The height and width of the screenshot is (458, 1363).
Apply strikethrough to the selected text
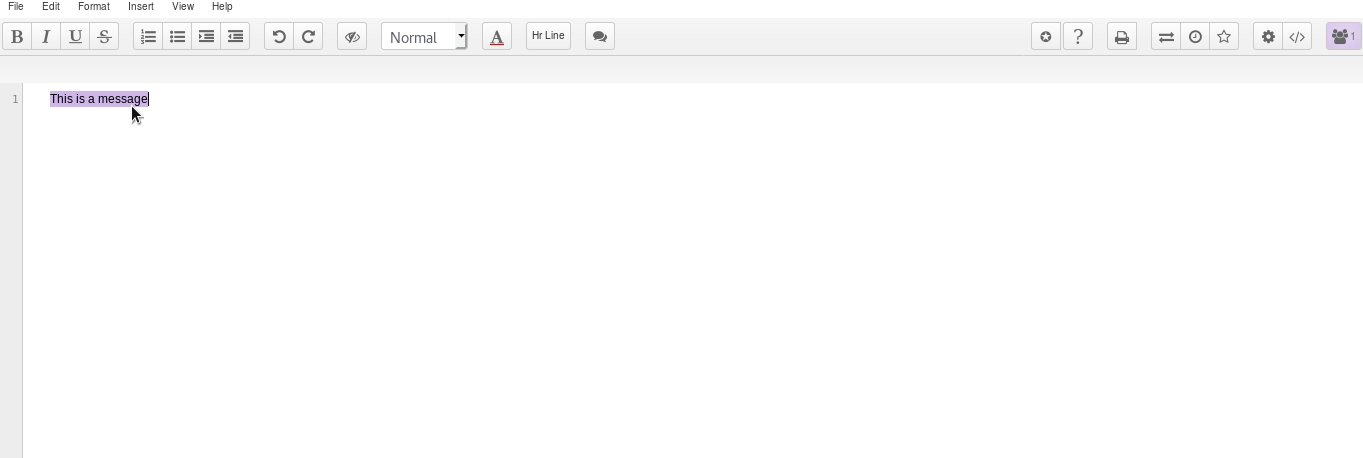(104, 37)
